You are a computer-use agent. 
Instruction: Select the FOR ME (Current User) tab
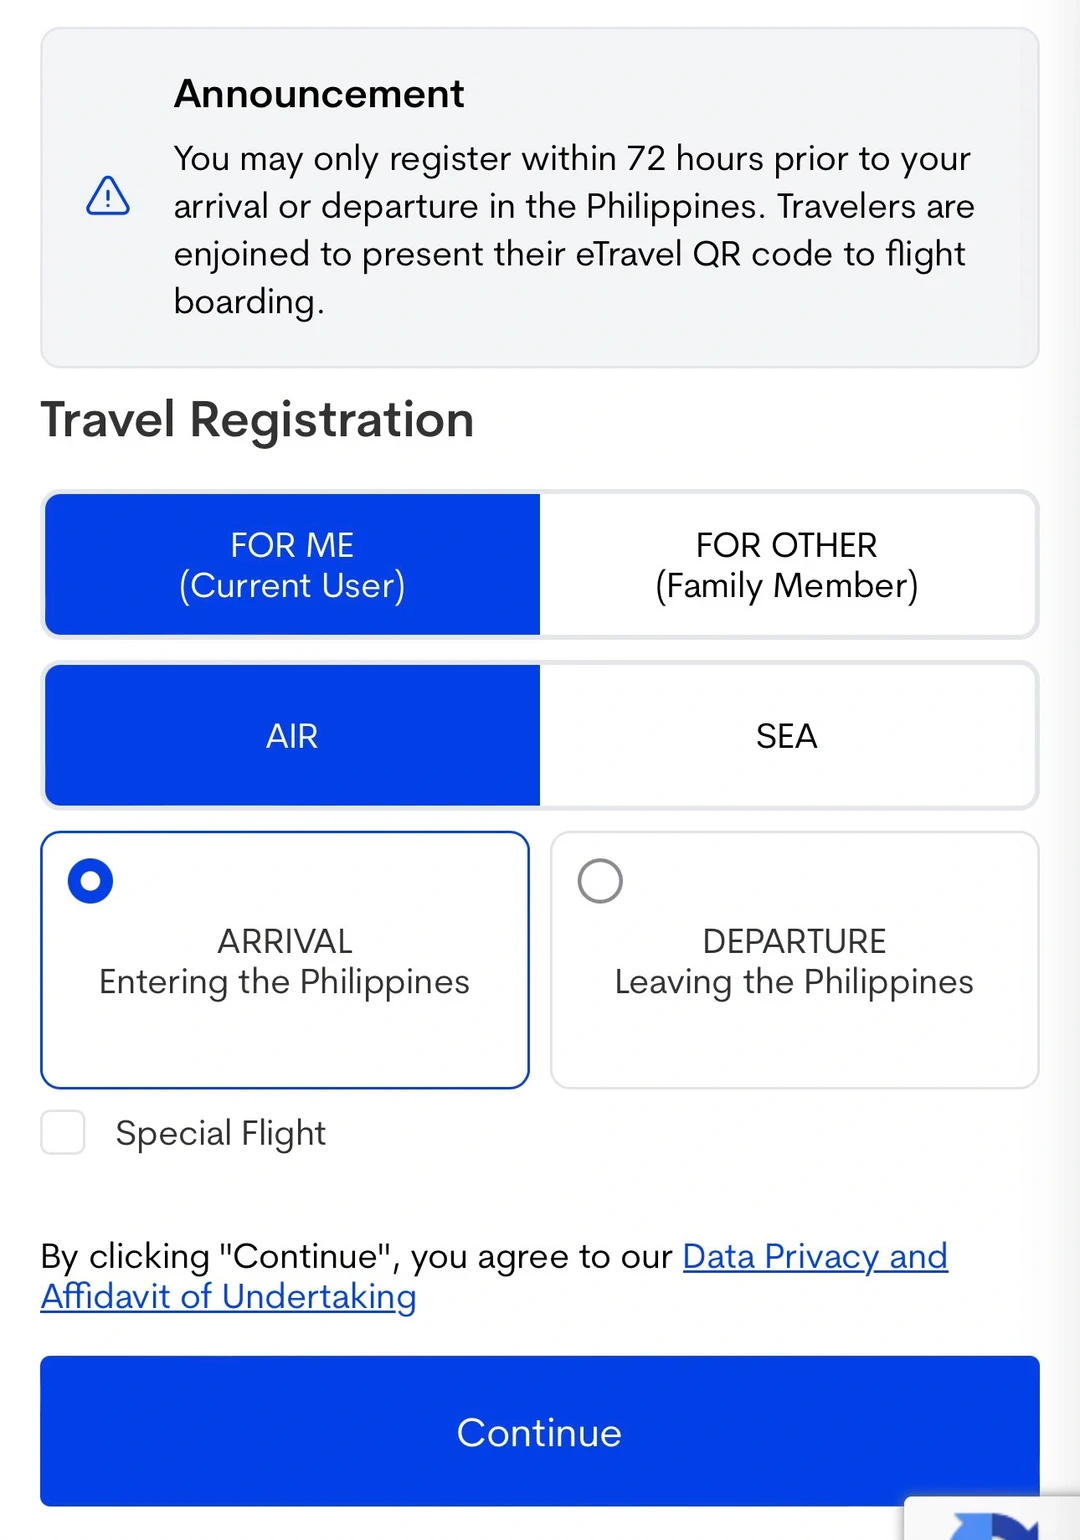tap(292, 565)
